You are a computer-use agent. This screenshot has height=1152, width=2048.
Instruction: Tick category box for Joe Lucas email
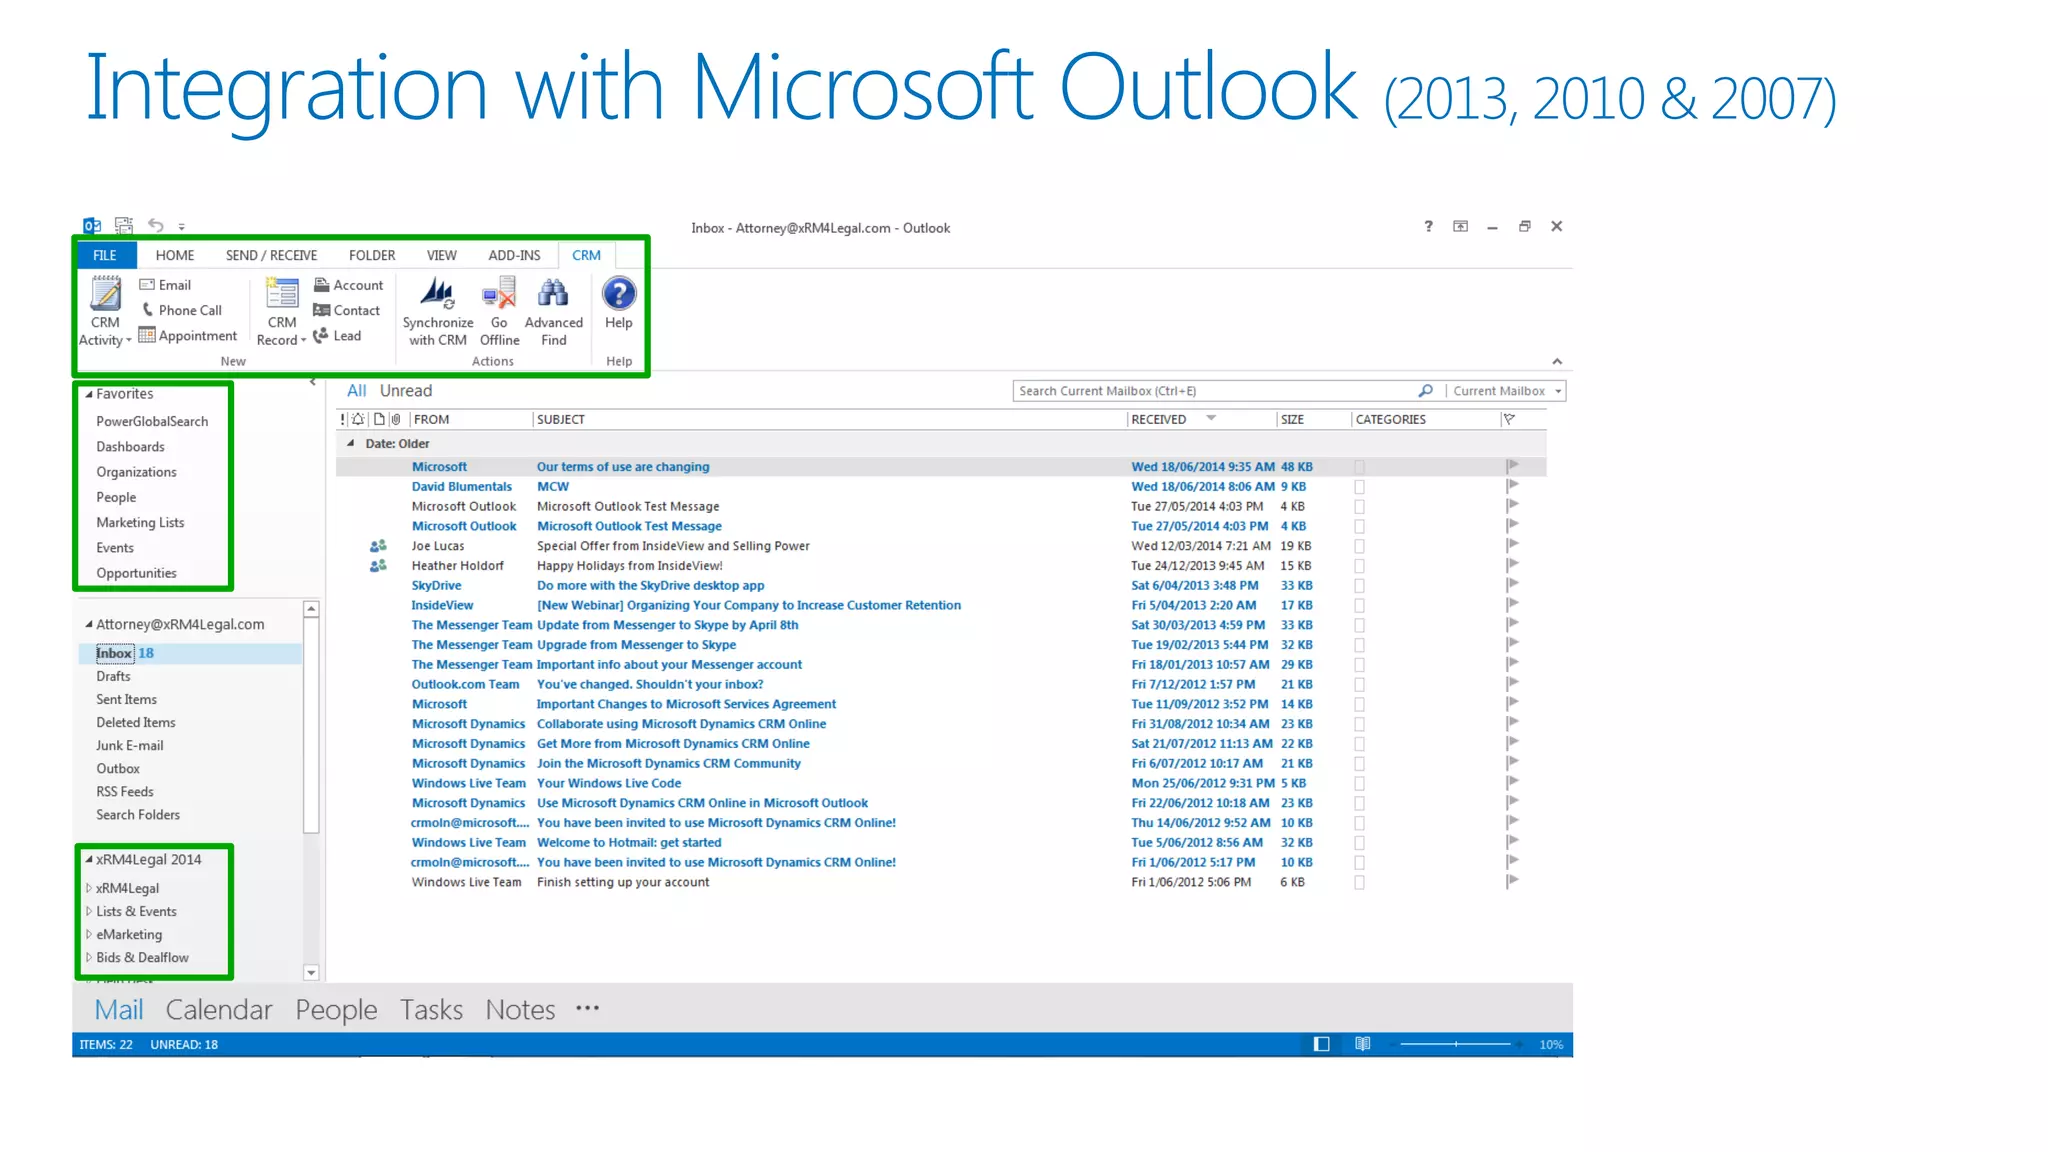coord(1359,546)
